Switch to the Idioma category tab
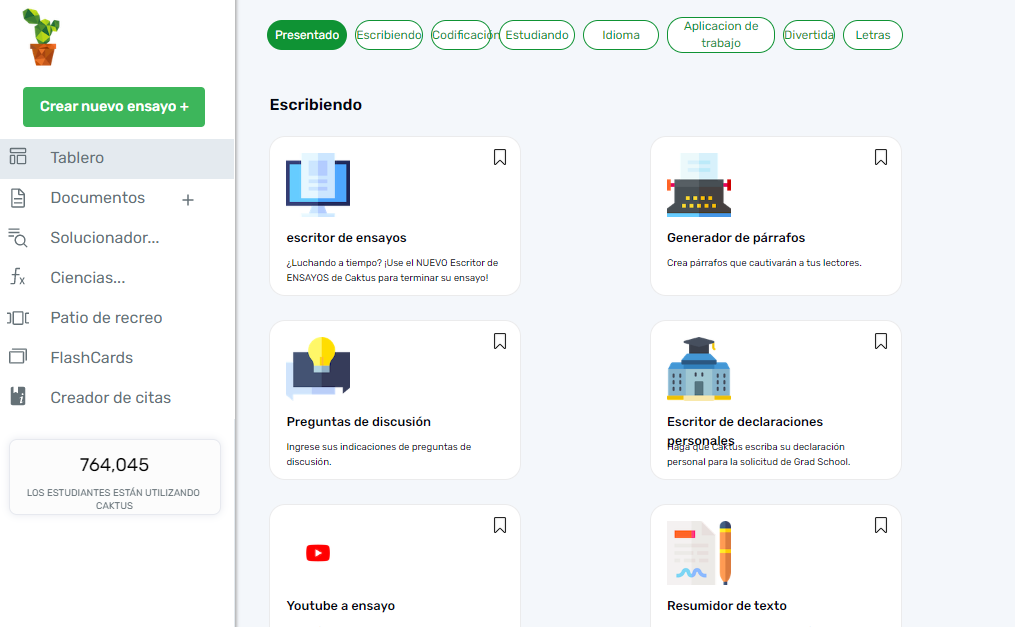The height and width of the screenshot is (627, 1015). pyautogui.click(x=621, y=35)
